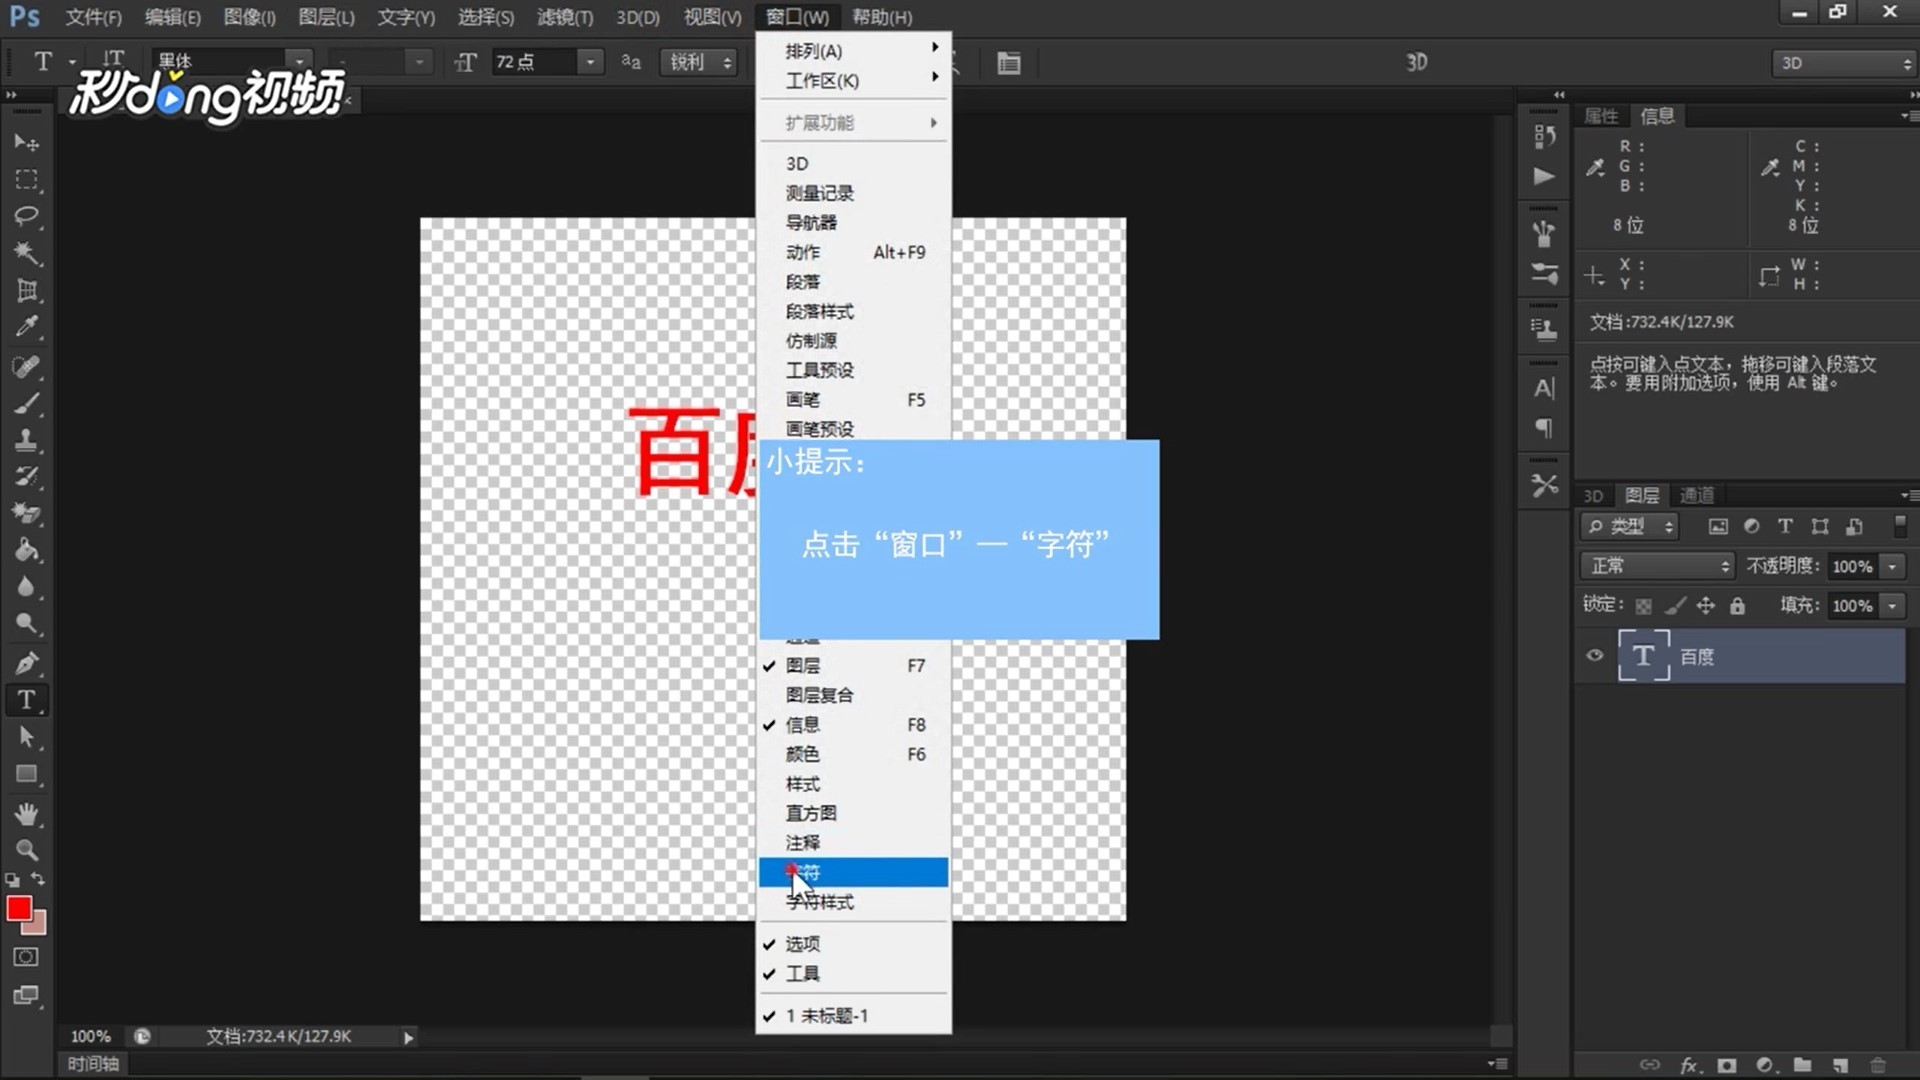Open the blend mode dropdown showing 正常
The height and width of the screenshot is (1080, 1920).
tap(1655, 565)
